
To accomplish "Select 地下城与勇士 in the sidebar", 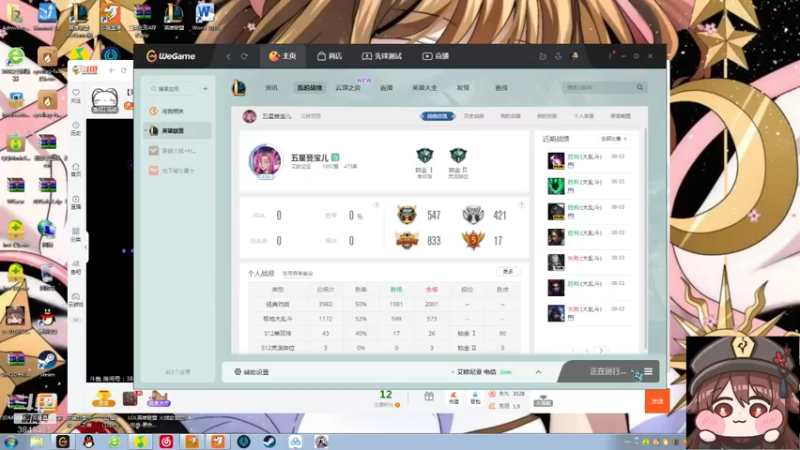I will pos(178,170).
